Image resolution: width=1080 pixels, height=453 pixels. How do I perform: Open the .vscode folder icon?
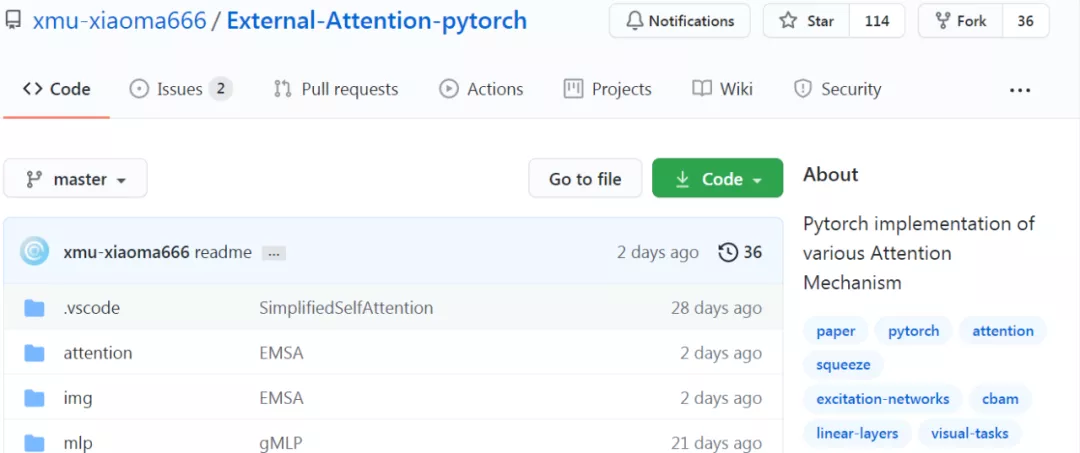[x=34, y=308]
